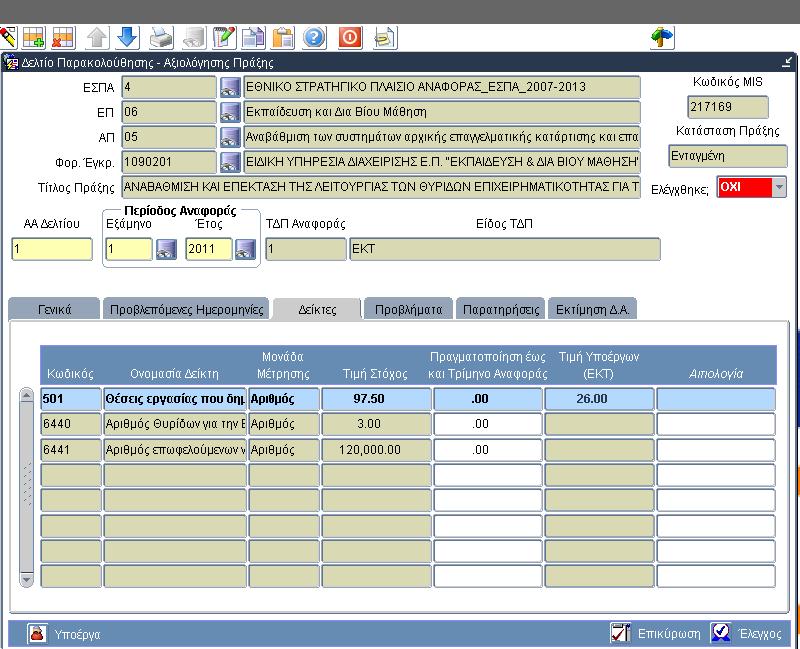Click the insert record table icon
Viewport: 800px width, 649px height.
click(x=34, y=38)
